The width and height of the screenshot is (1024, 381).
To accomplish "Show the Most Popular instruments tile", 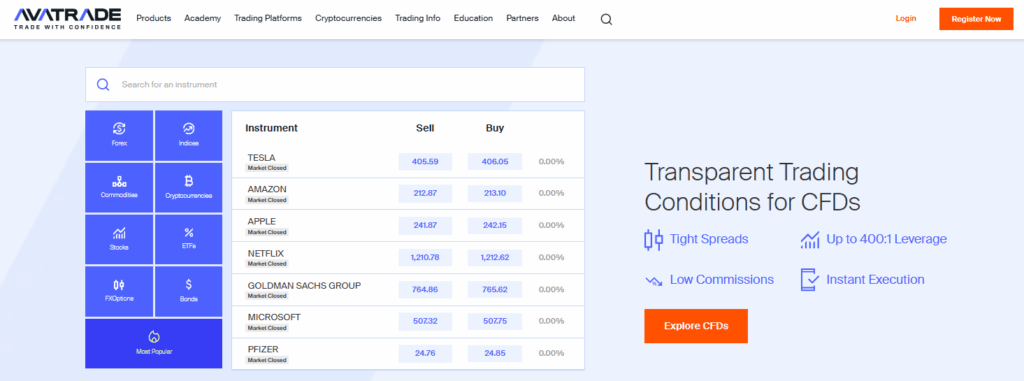I will point(154,344).
